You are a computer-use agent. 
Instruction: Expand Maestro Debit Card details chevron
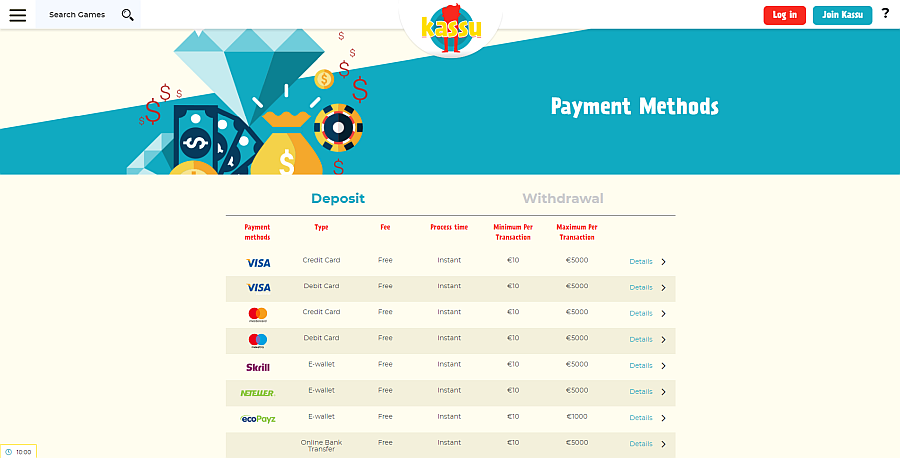point(664,340)
